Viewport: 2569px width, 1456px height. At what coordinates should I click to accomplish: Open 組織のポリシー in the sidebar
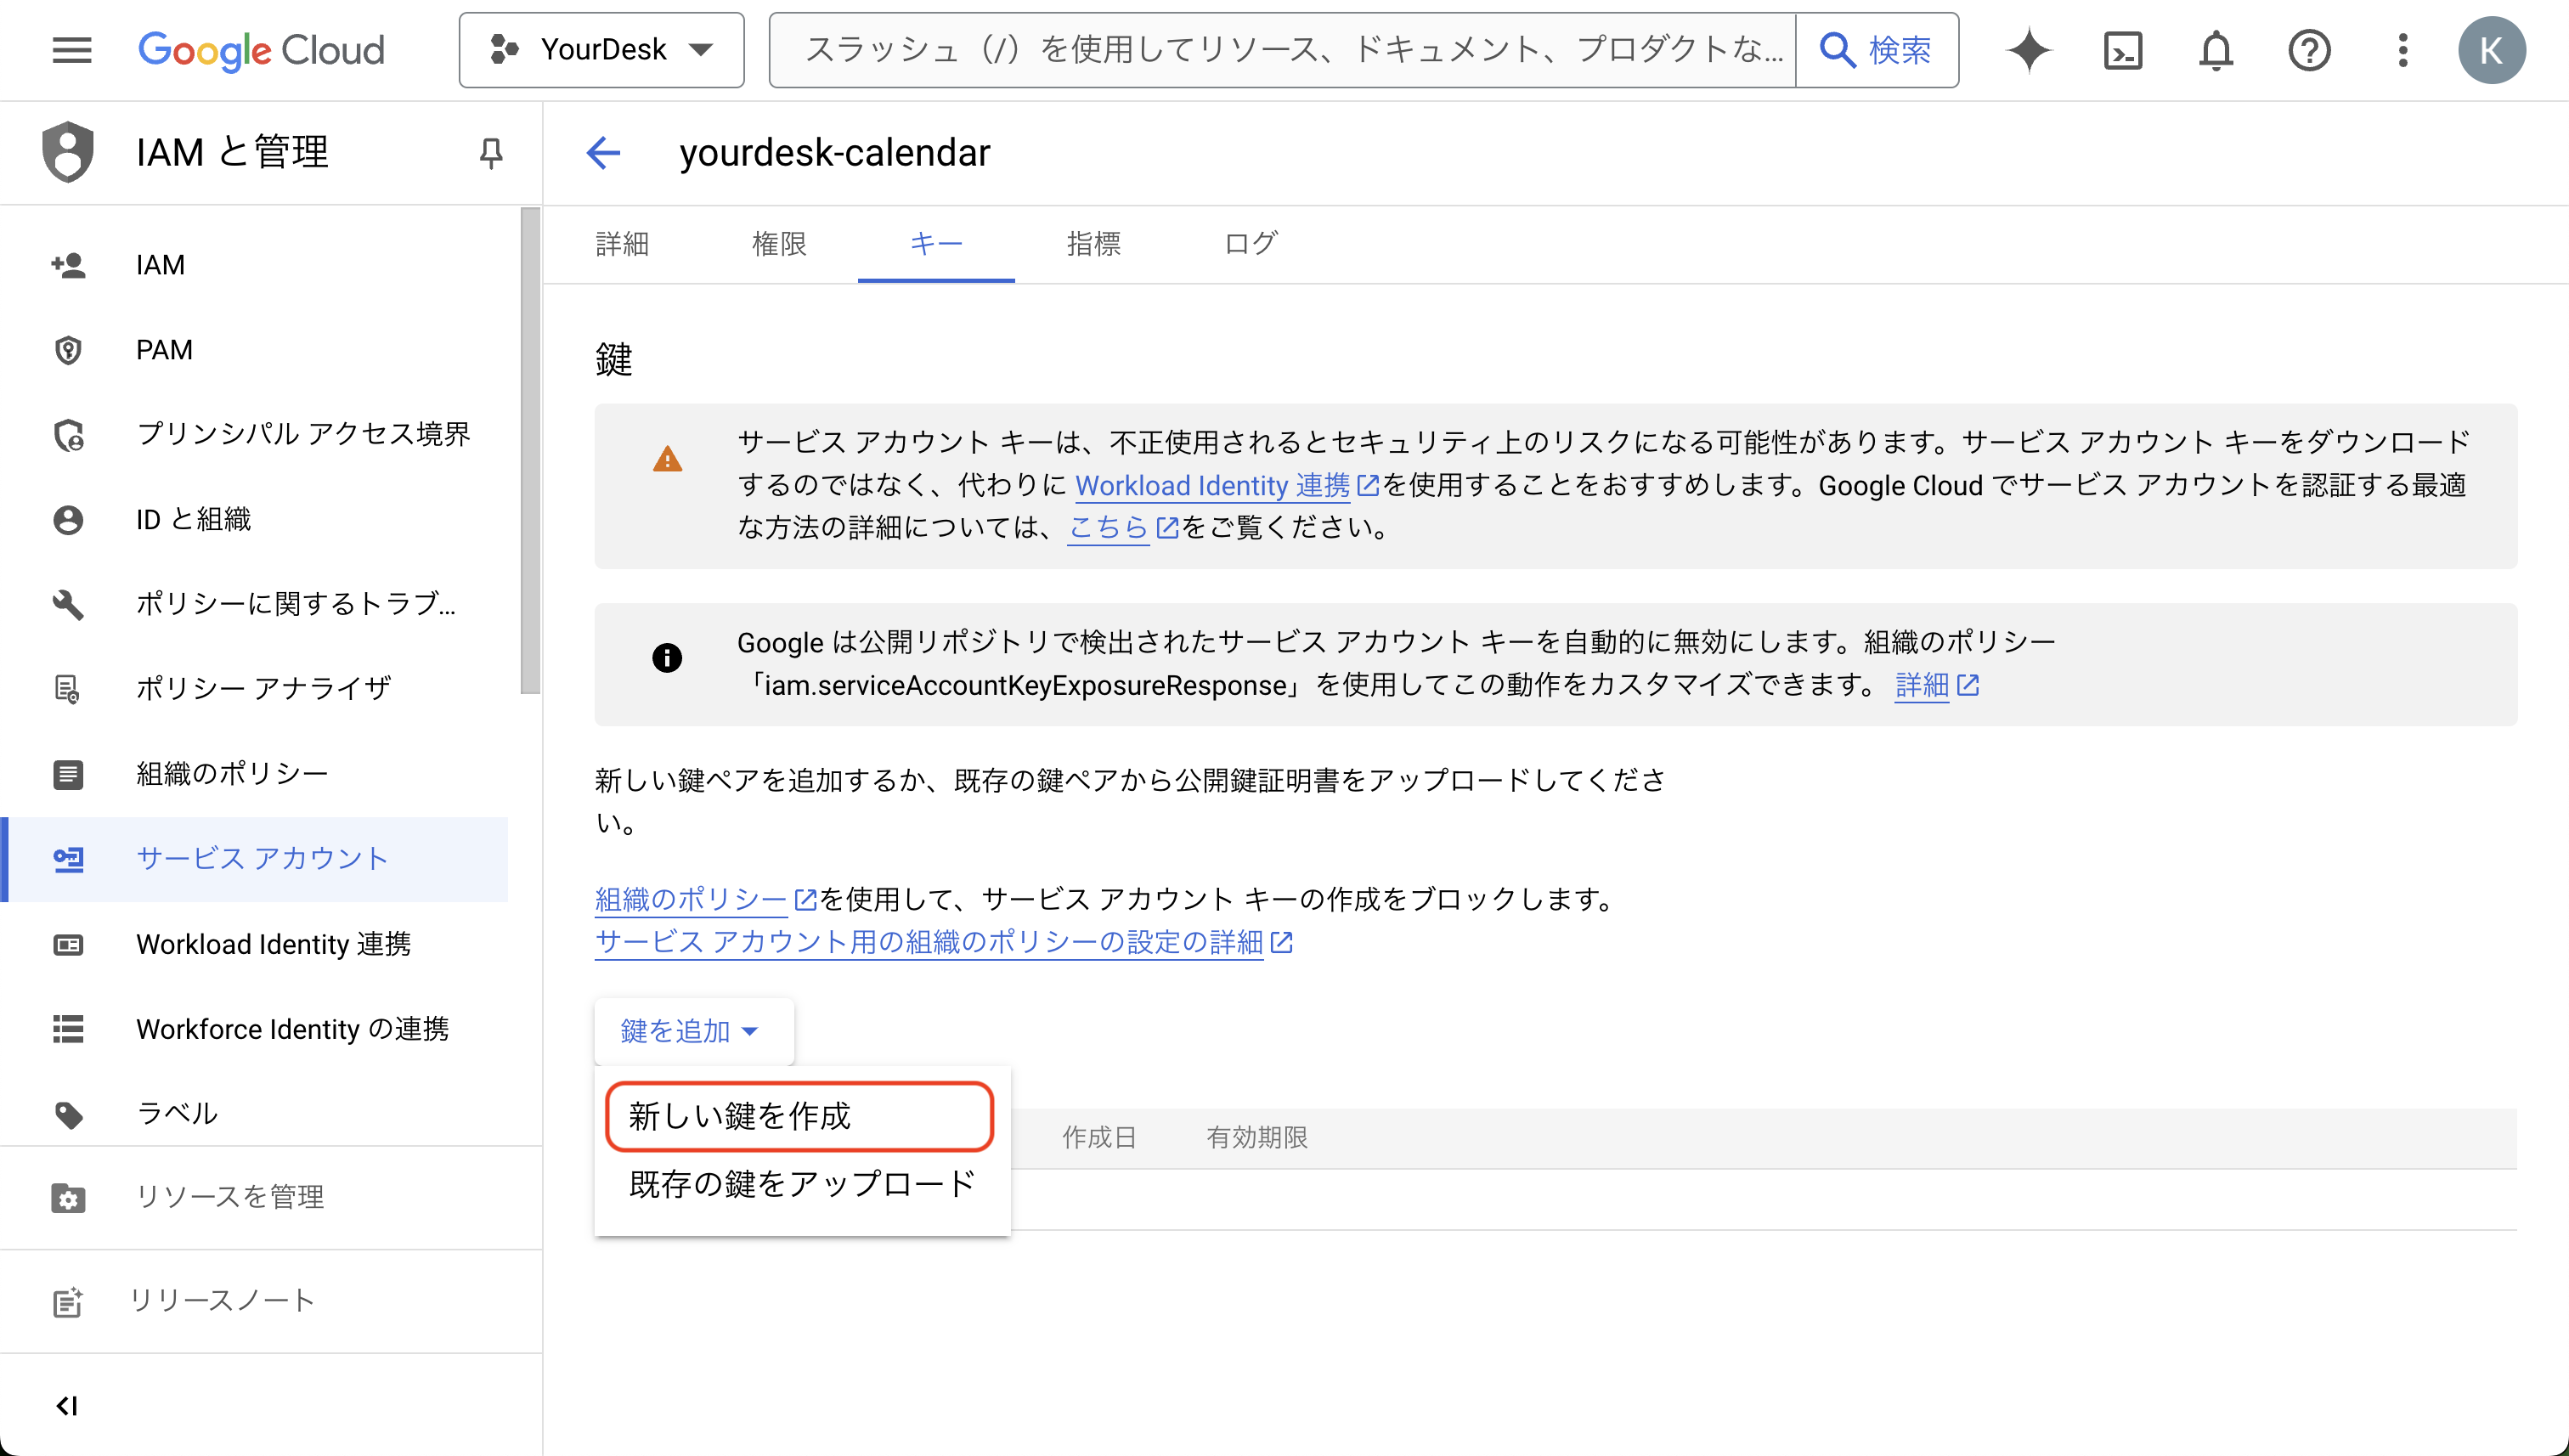point(254,774)
